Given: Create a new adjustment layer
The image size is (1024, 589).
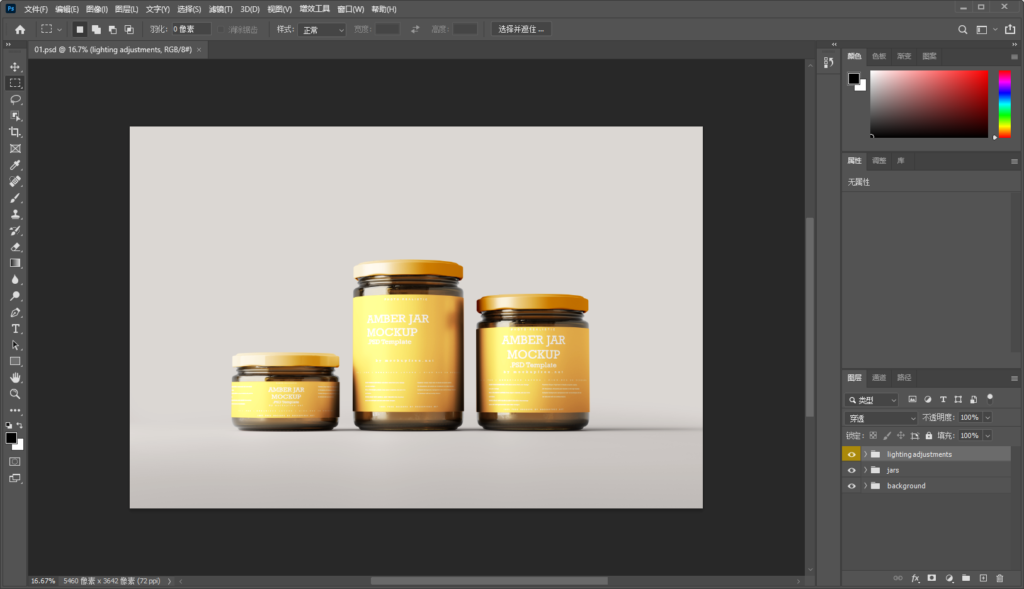Looking at the screenshot, I should pyautogui.click(x=949, y=578).
